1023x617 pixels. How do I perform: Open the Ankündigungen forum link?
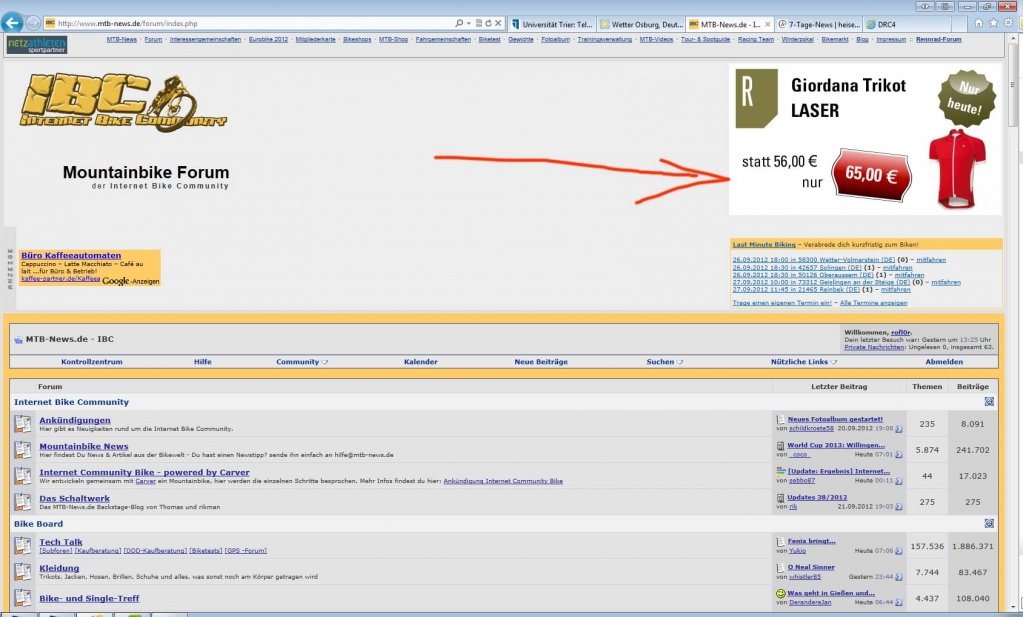click(75, 420)
